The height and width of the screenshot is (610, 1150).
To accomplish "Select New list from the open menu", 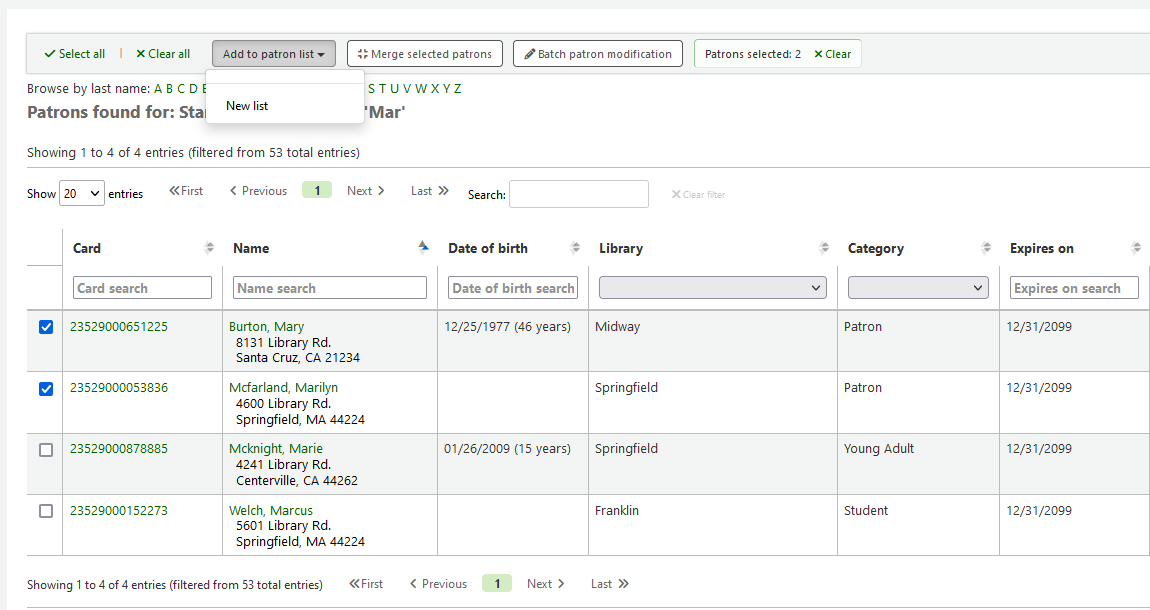I will (246, 105).
